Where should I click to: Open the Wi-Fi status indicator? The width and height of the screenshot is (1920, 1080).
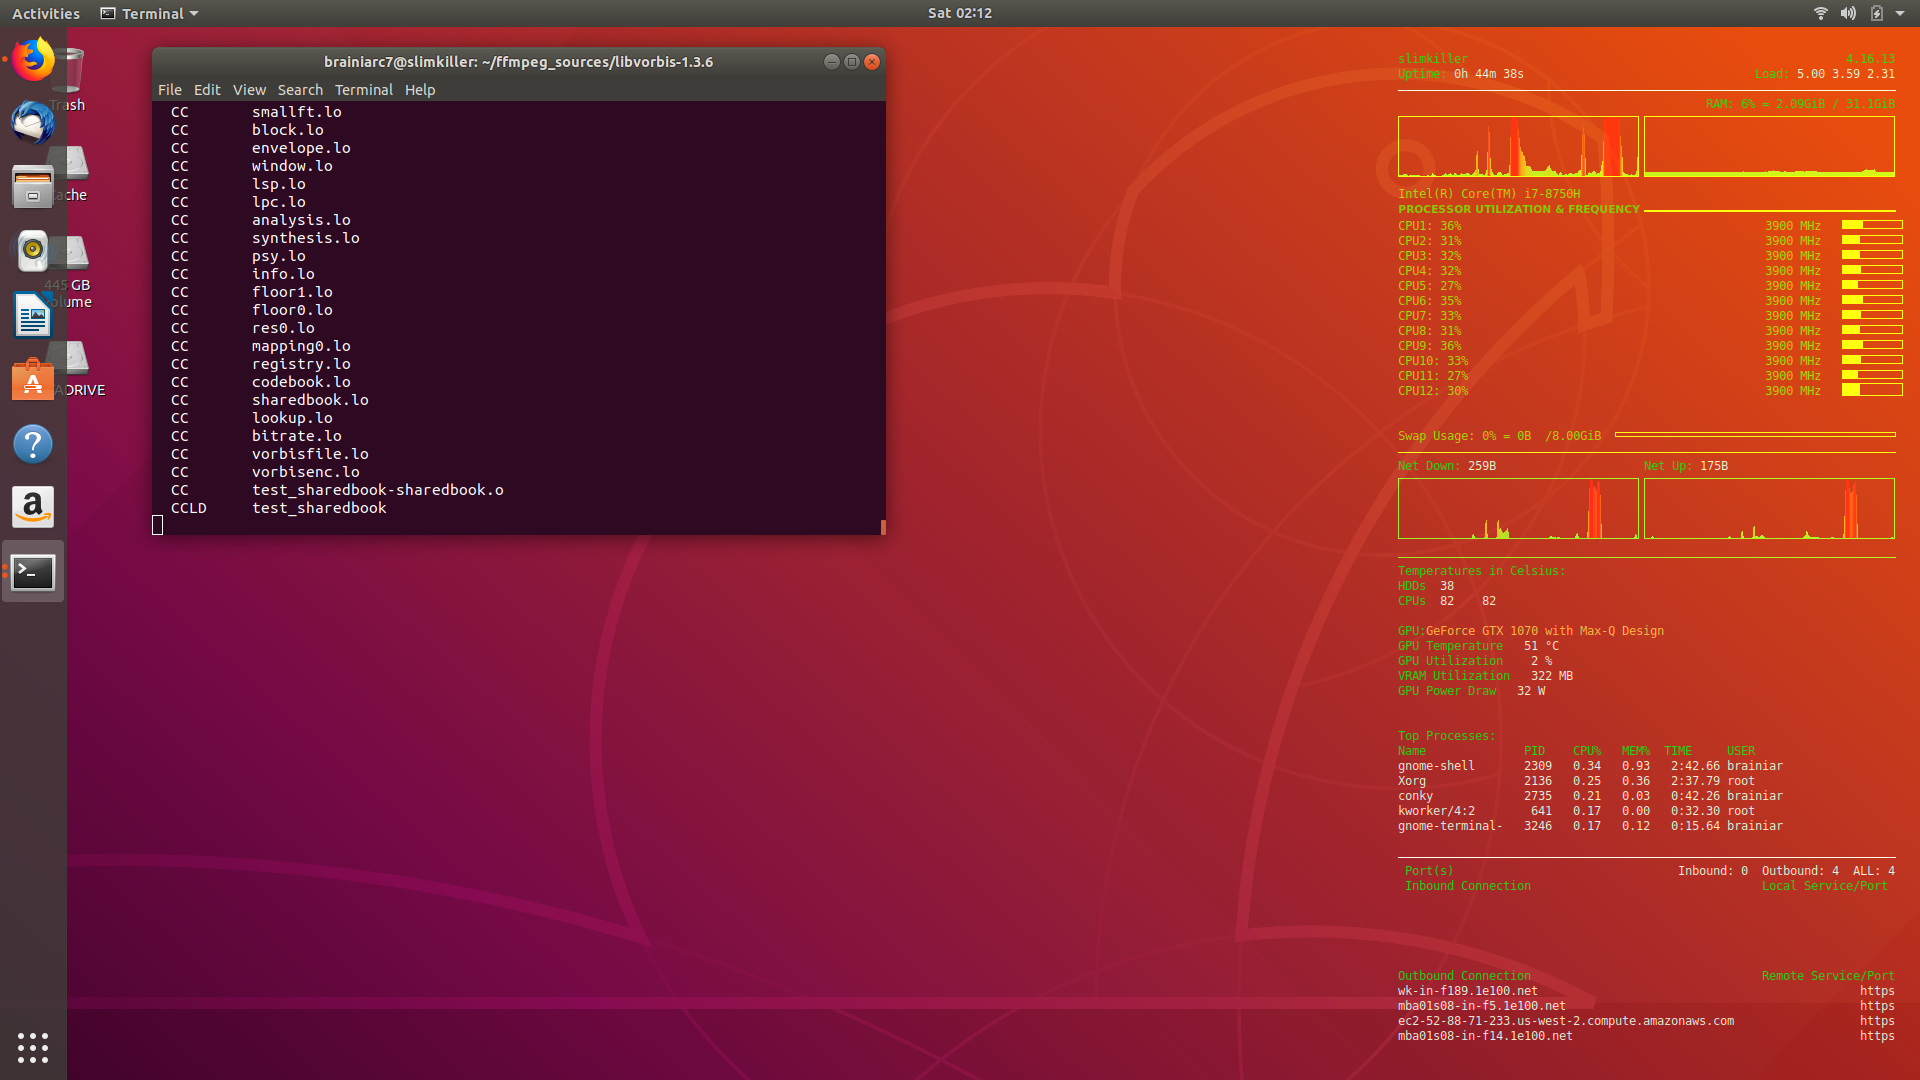tap(1821, 13)
